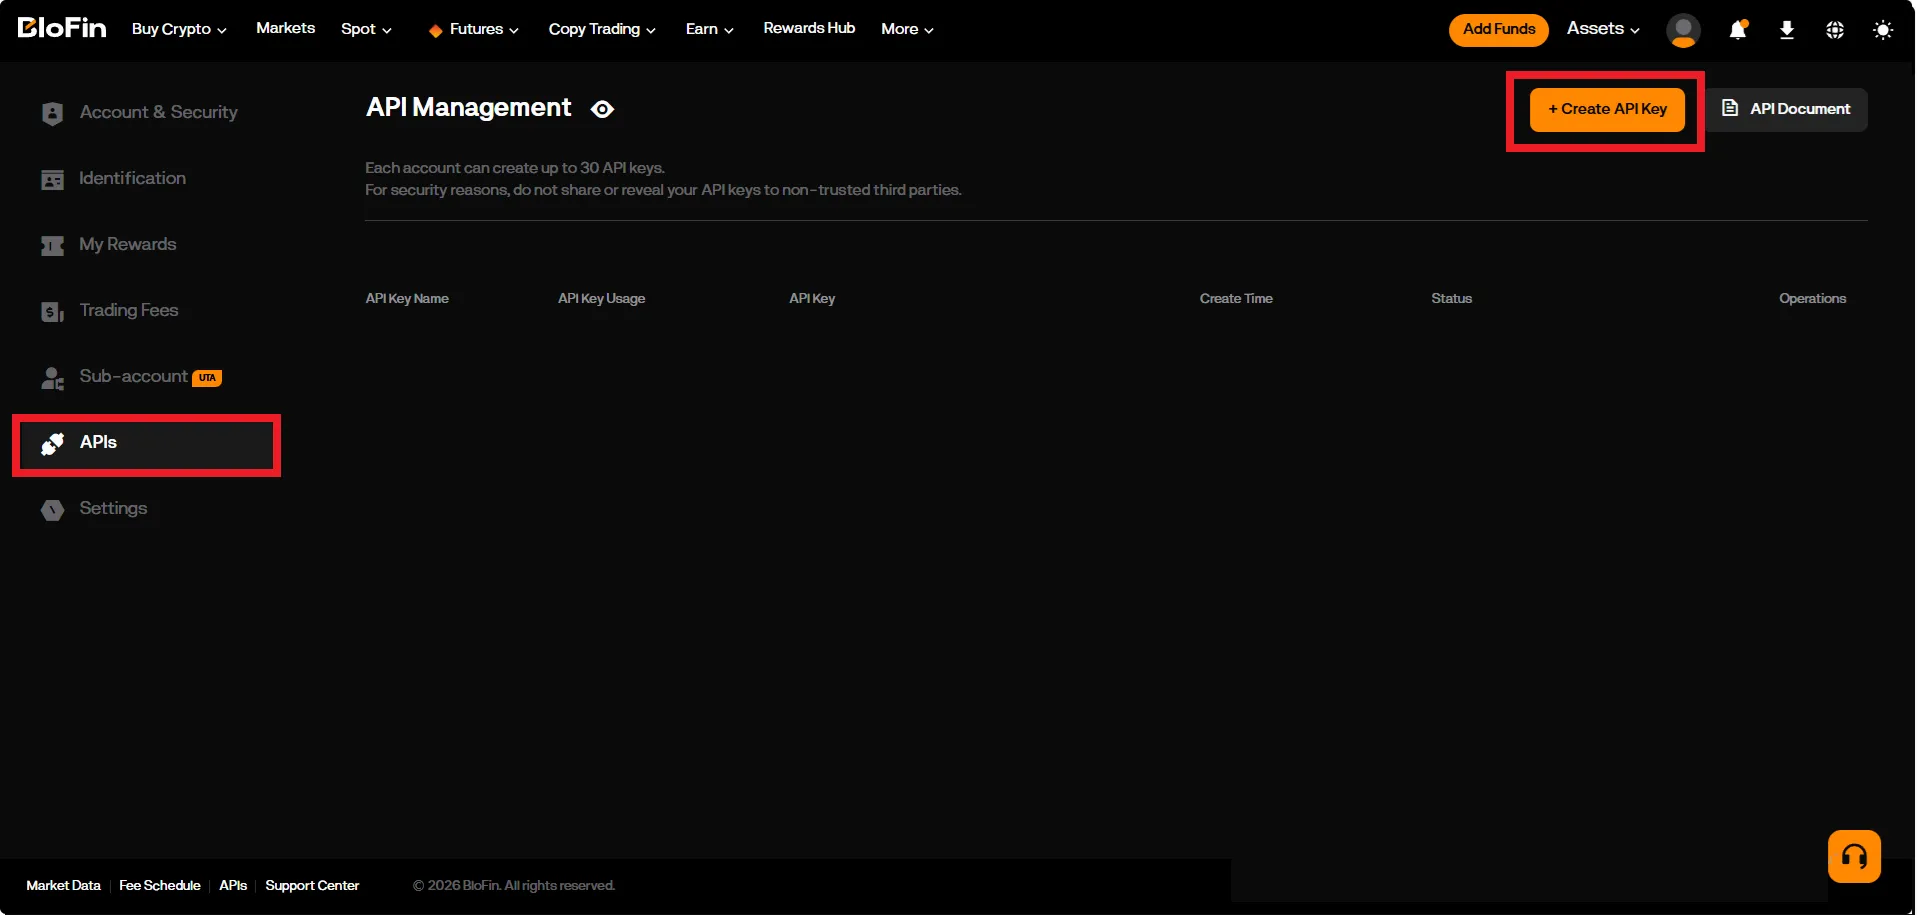Click the UTA badge beside Sub-account
Viewport: 1920px width, 915px height.
coord(207,378)
